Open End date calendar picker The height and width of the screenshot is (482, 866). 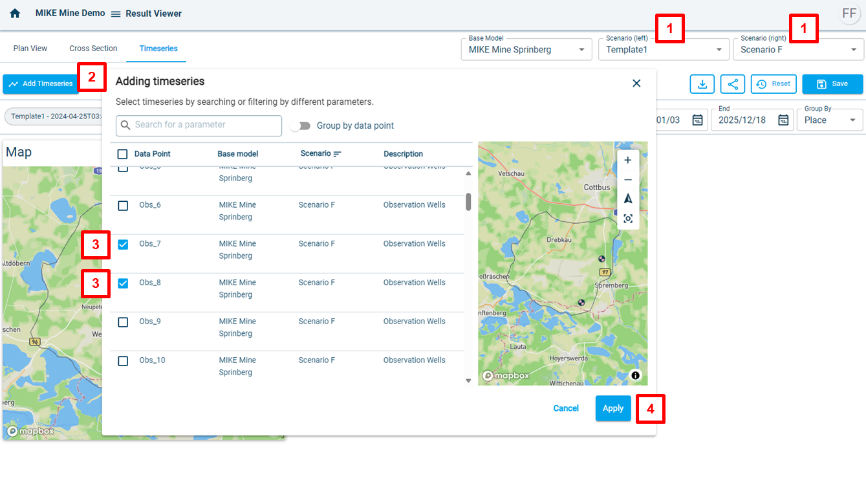coord(784,120)
